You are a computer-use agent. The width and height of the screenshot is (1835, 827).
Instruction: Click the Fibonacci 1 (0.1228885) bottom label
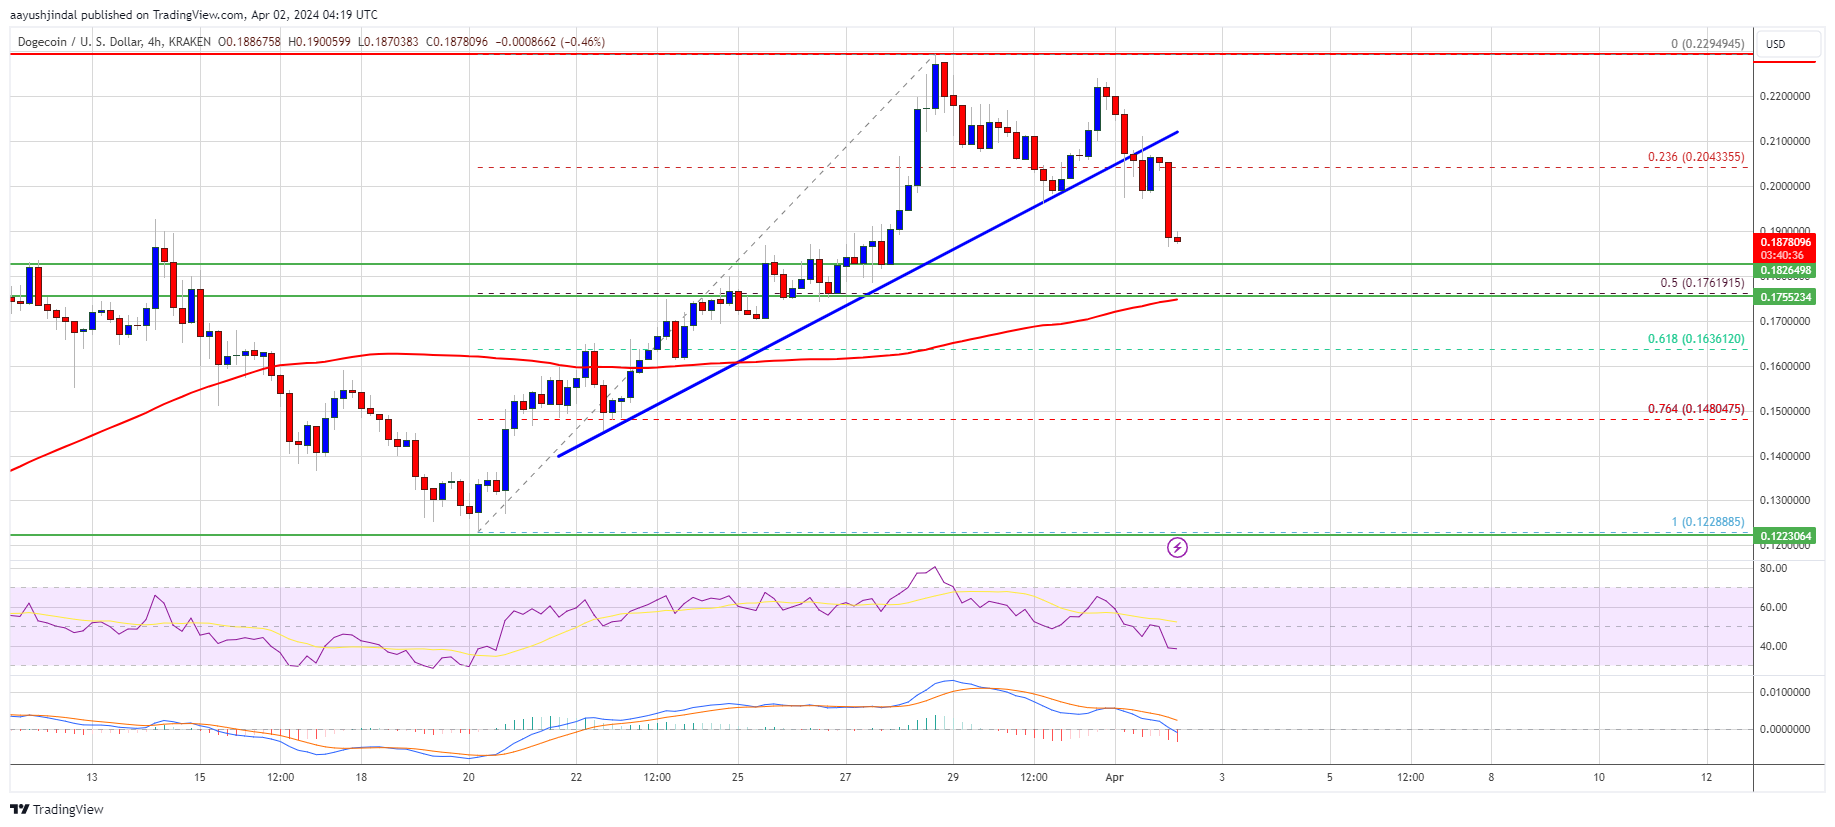[1707, 522]
